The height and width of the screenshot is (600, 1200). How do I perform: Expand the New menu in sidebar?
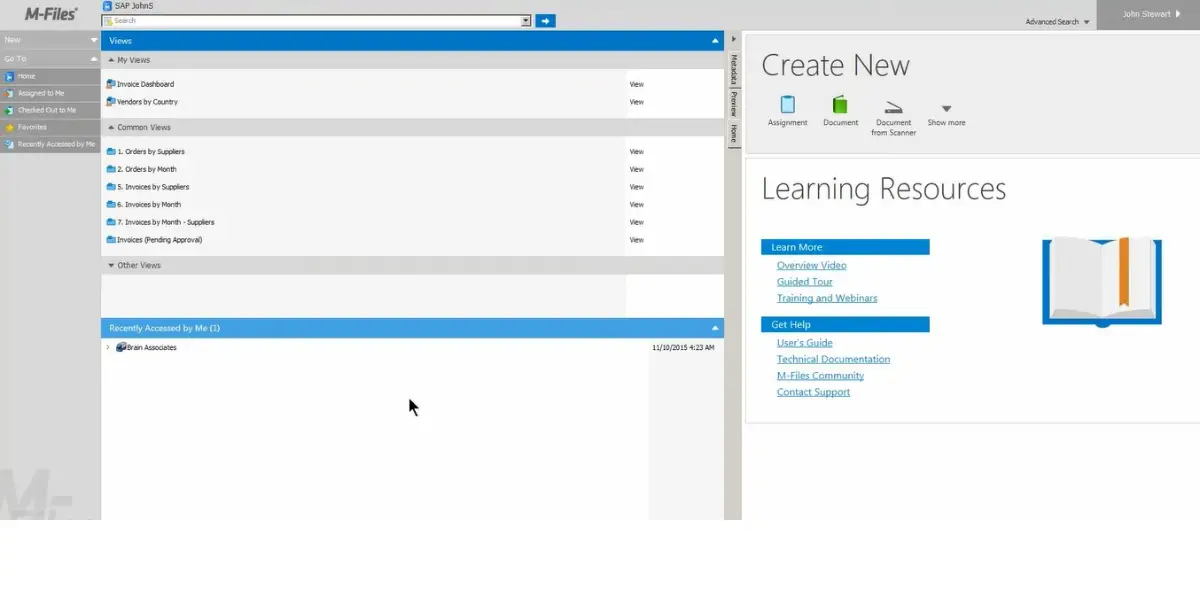pos(50,40)
